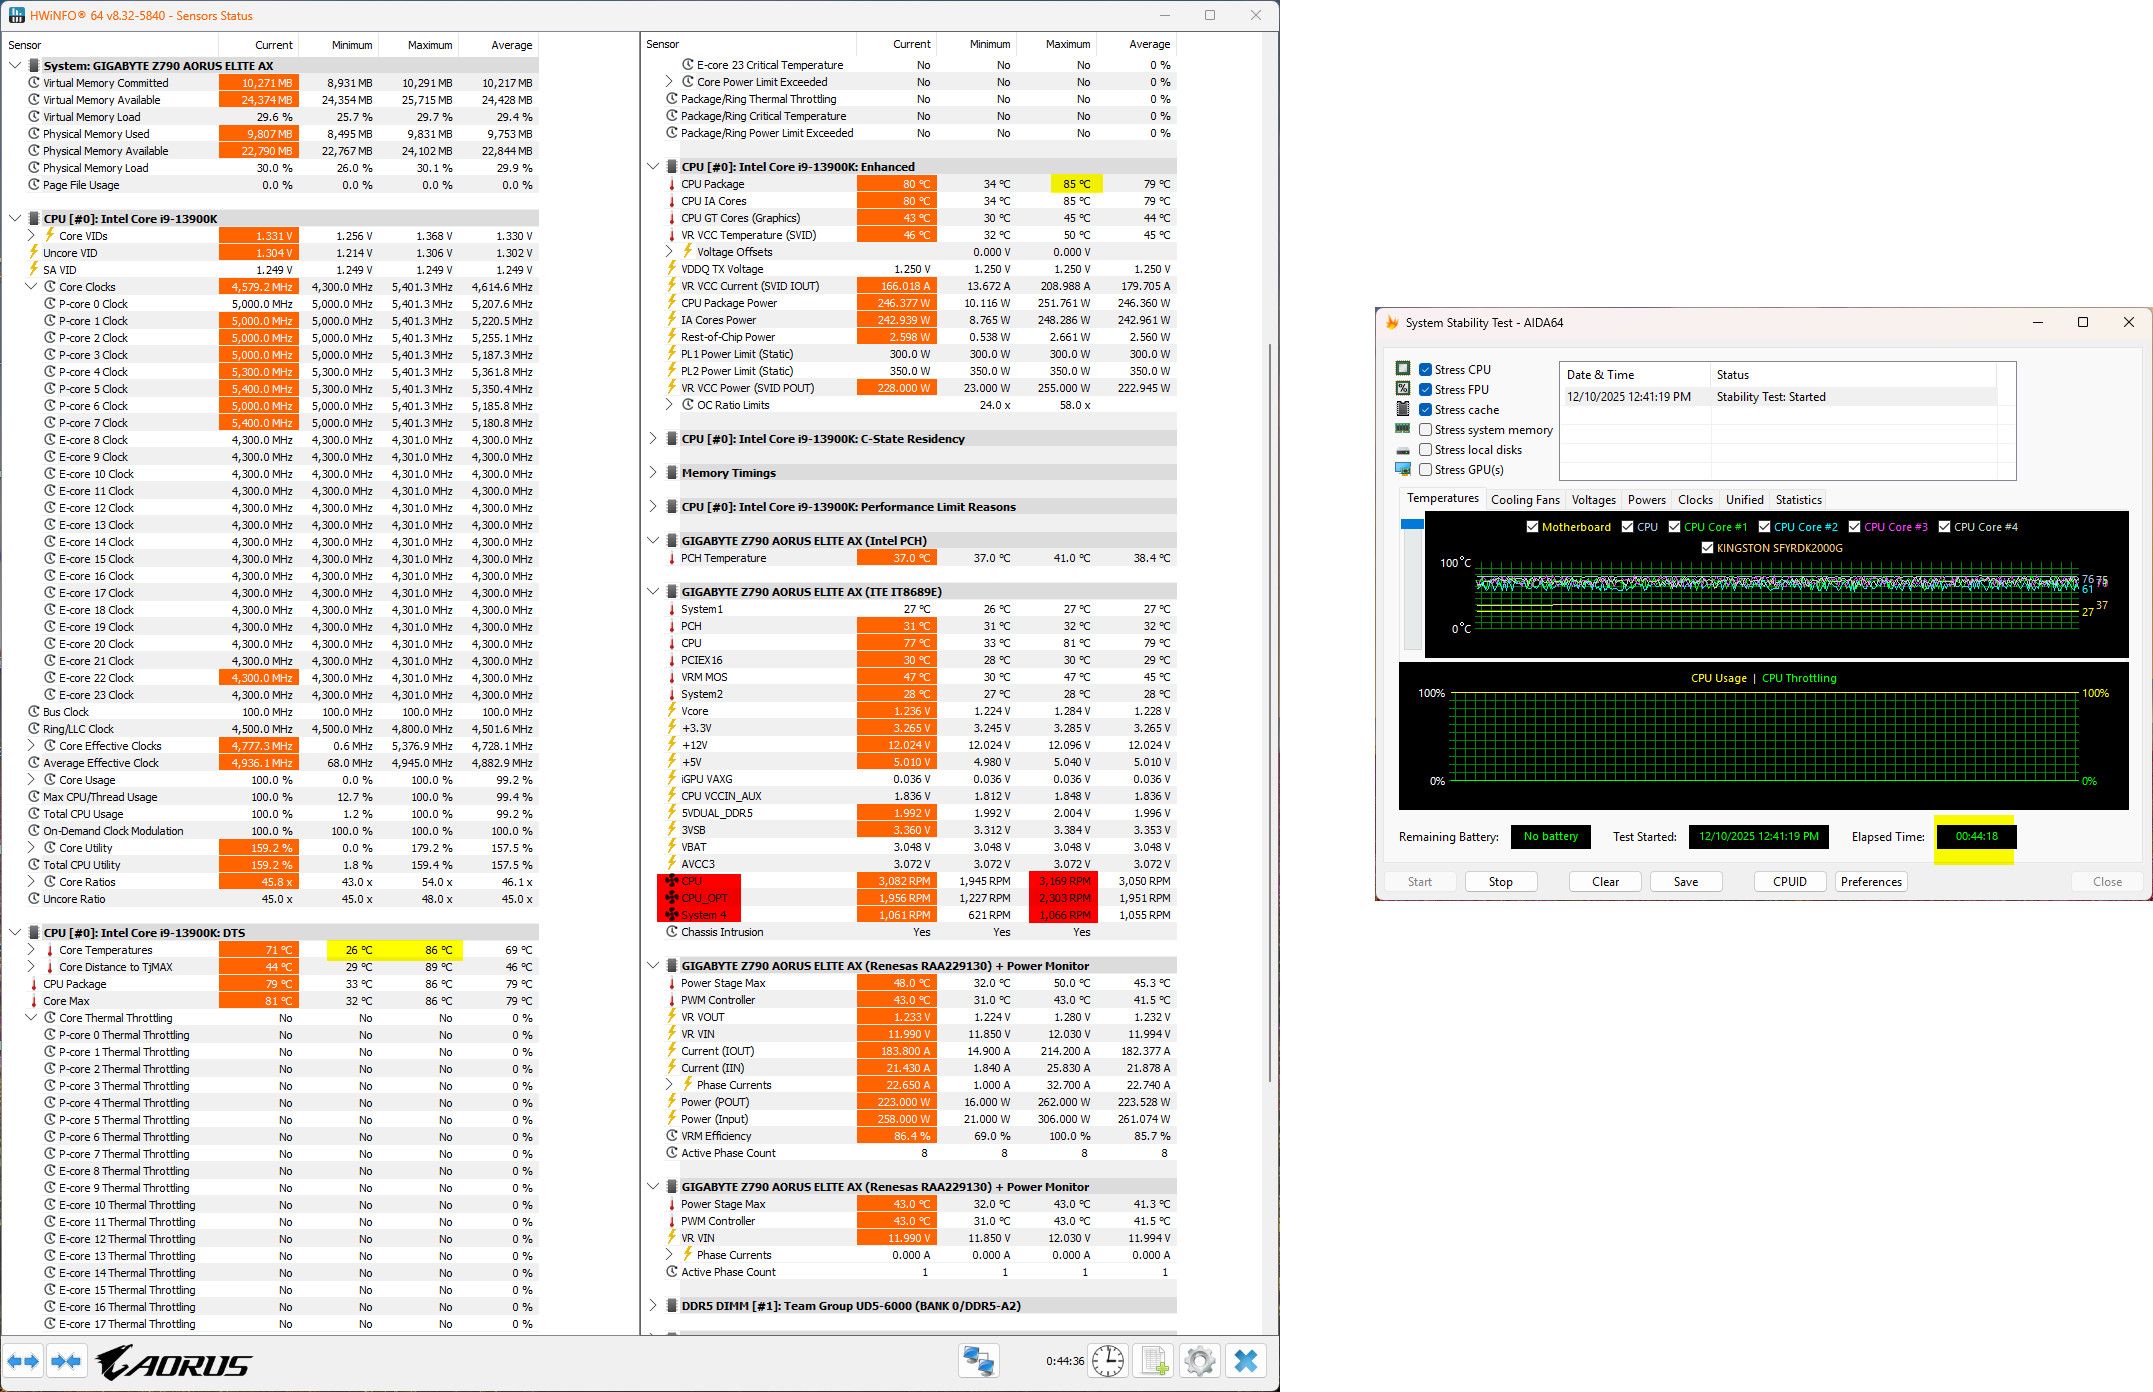This screenshot has height=1392, width=2153.
Task: Toggle the Motherboard graph checkbox
Action: click(x=1532, y=527)
